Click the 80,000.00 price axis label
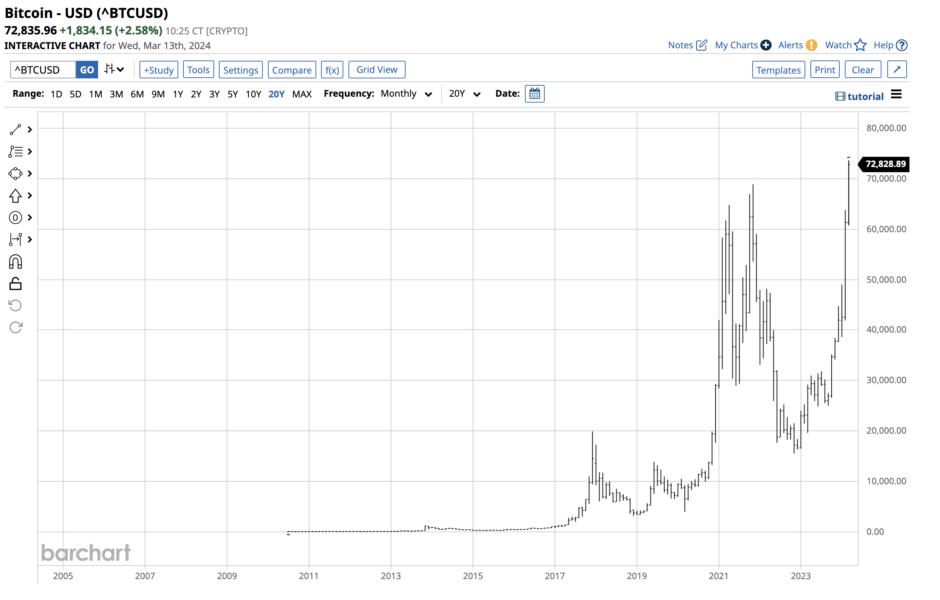This screenshot has width=940, height=600. point(886,128)
